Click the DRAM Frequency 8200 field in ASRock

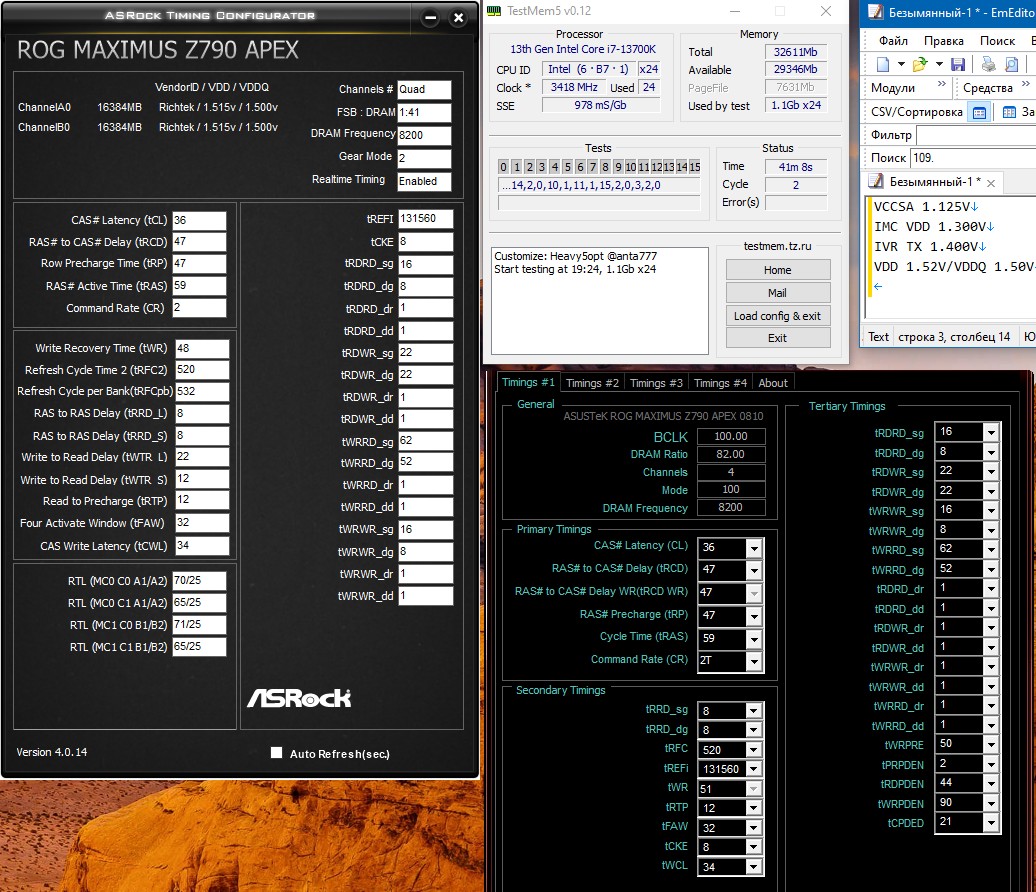point(424,135)
